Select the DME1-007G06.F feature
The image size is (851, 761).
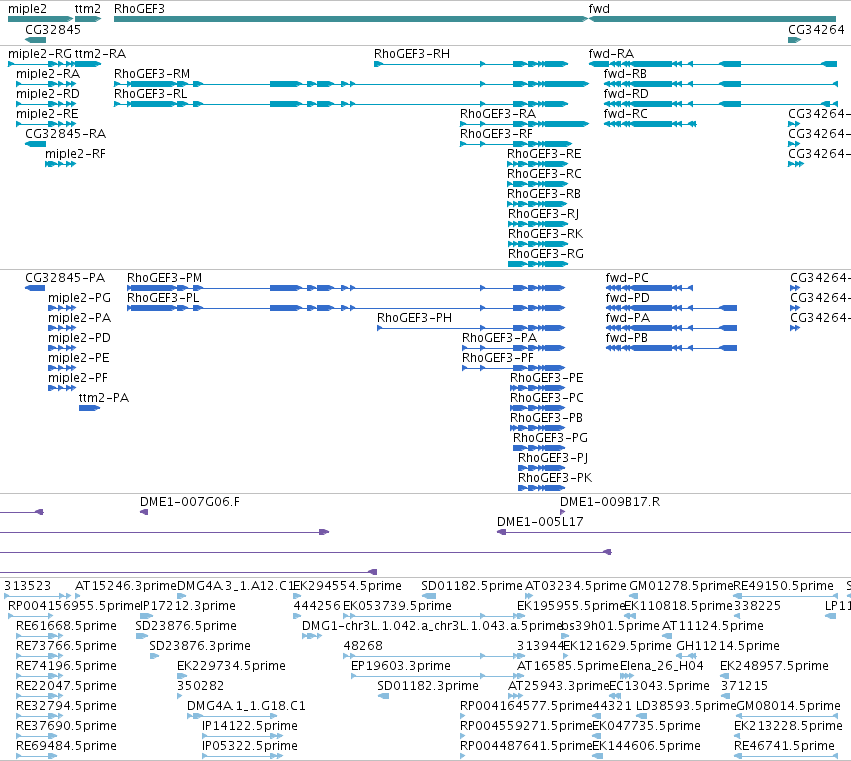(x=144, y=512)
